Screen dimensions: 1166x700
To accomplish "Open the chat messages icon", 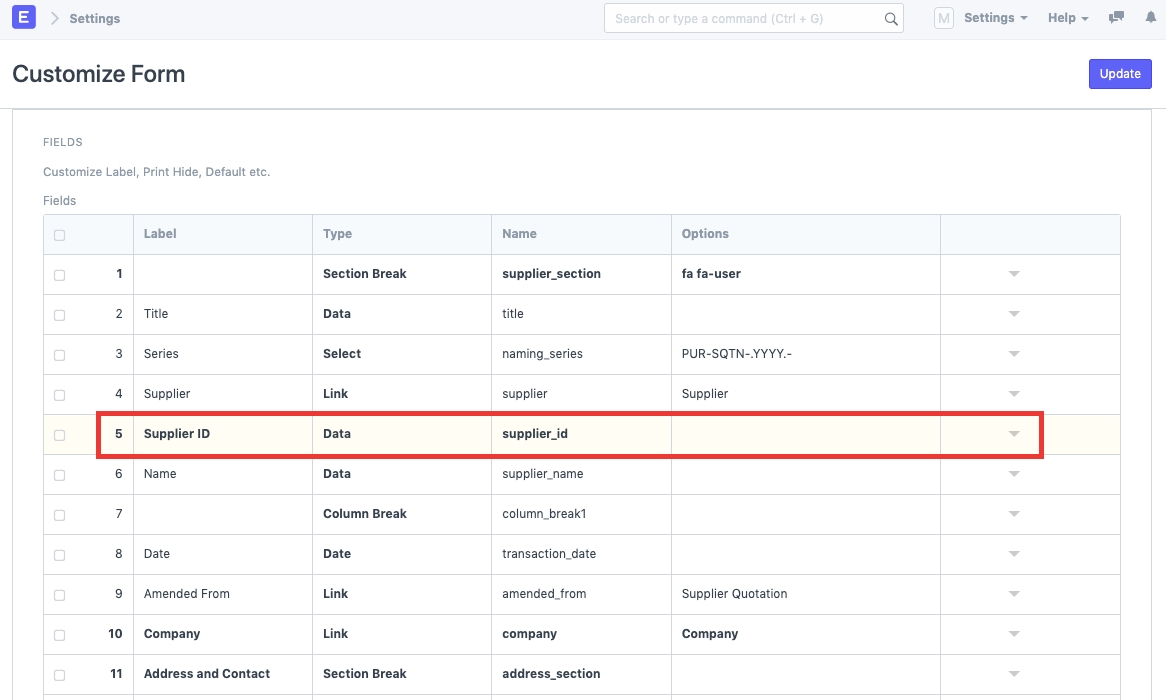I will tap(1117, 18).
